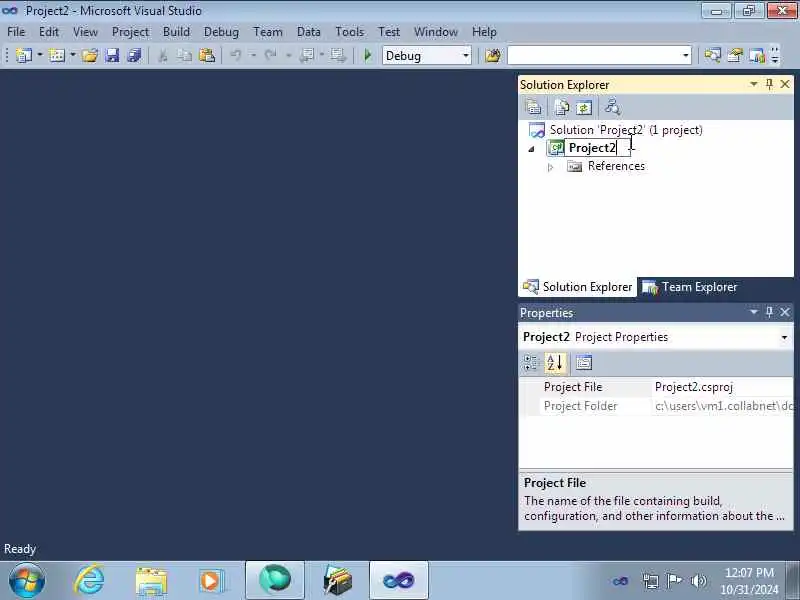Open the toolbar overflow options arrow
800x600 pixels.
(x=774, y=55)
